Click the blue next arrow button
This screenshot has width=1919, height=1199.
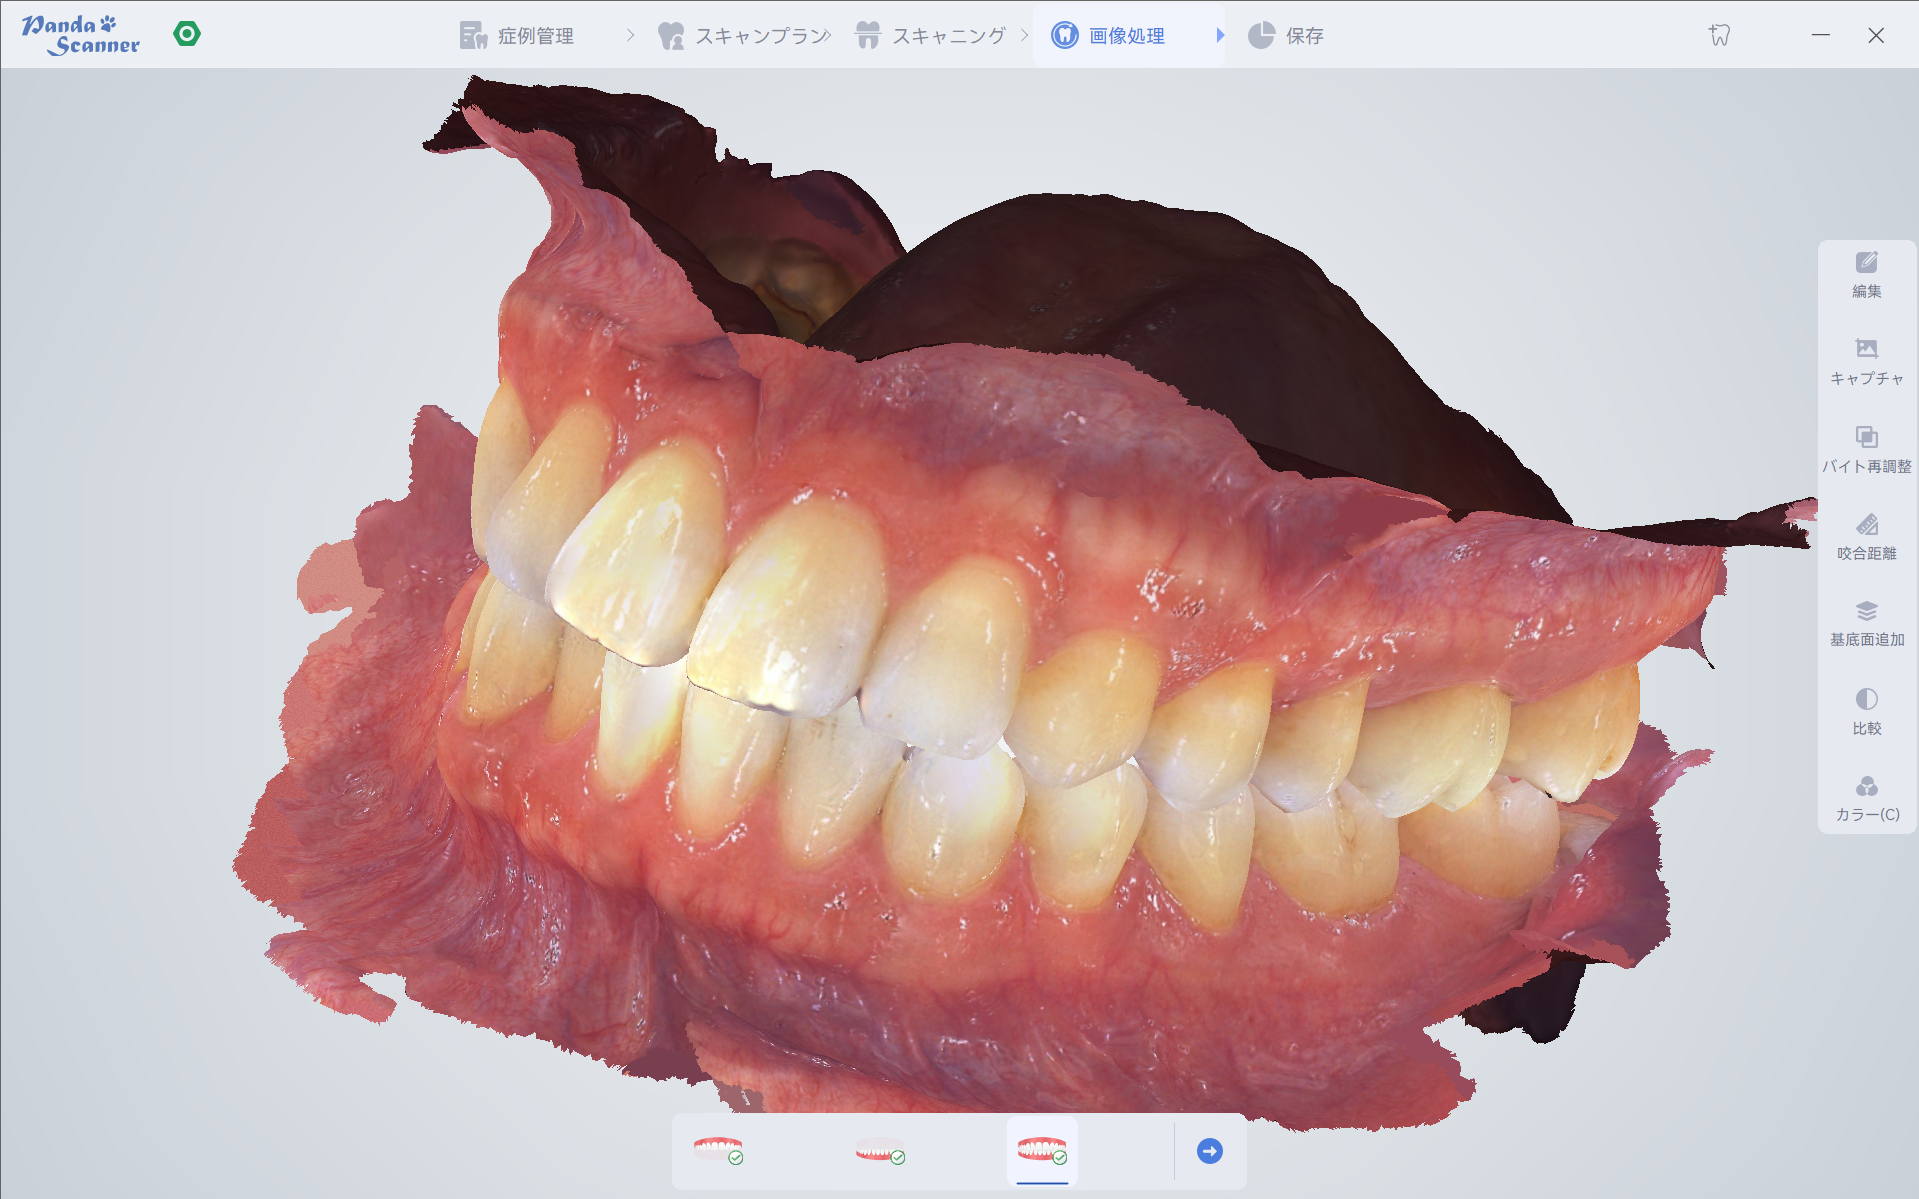(1209, 1151)
